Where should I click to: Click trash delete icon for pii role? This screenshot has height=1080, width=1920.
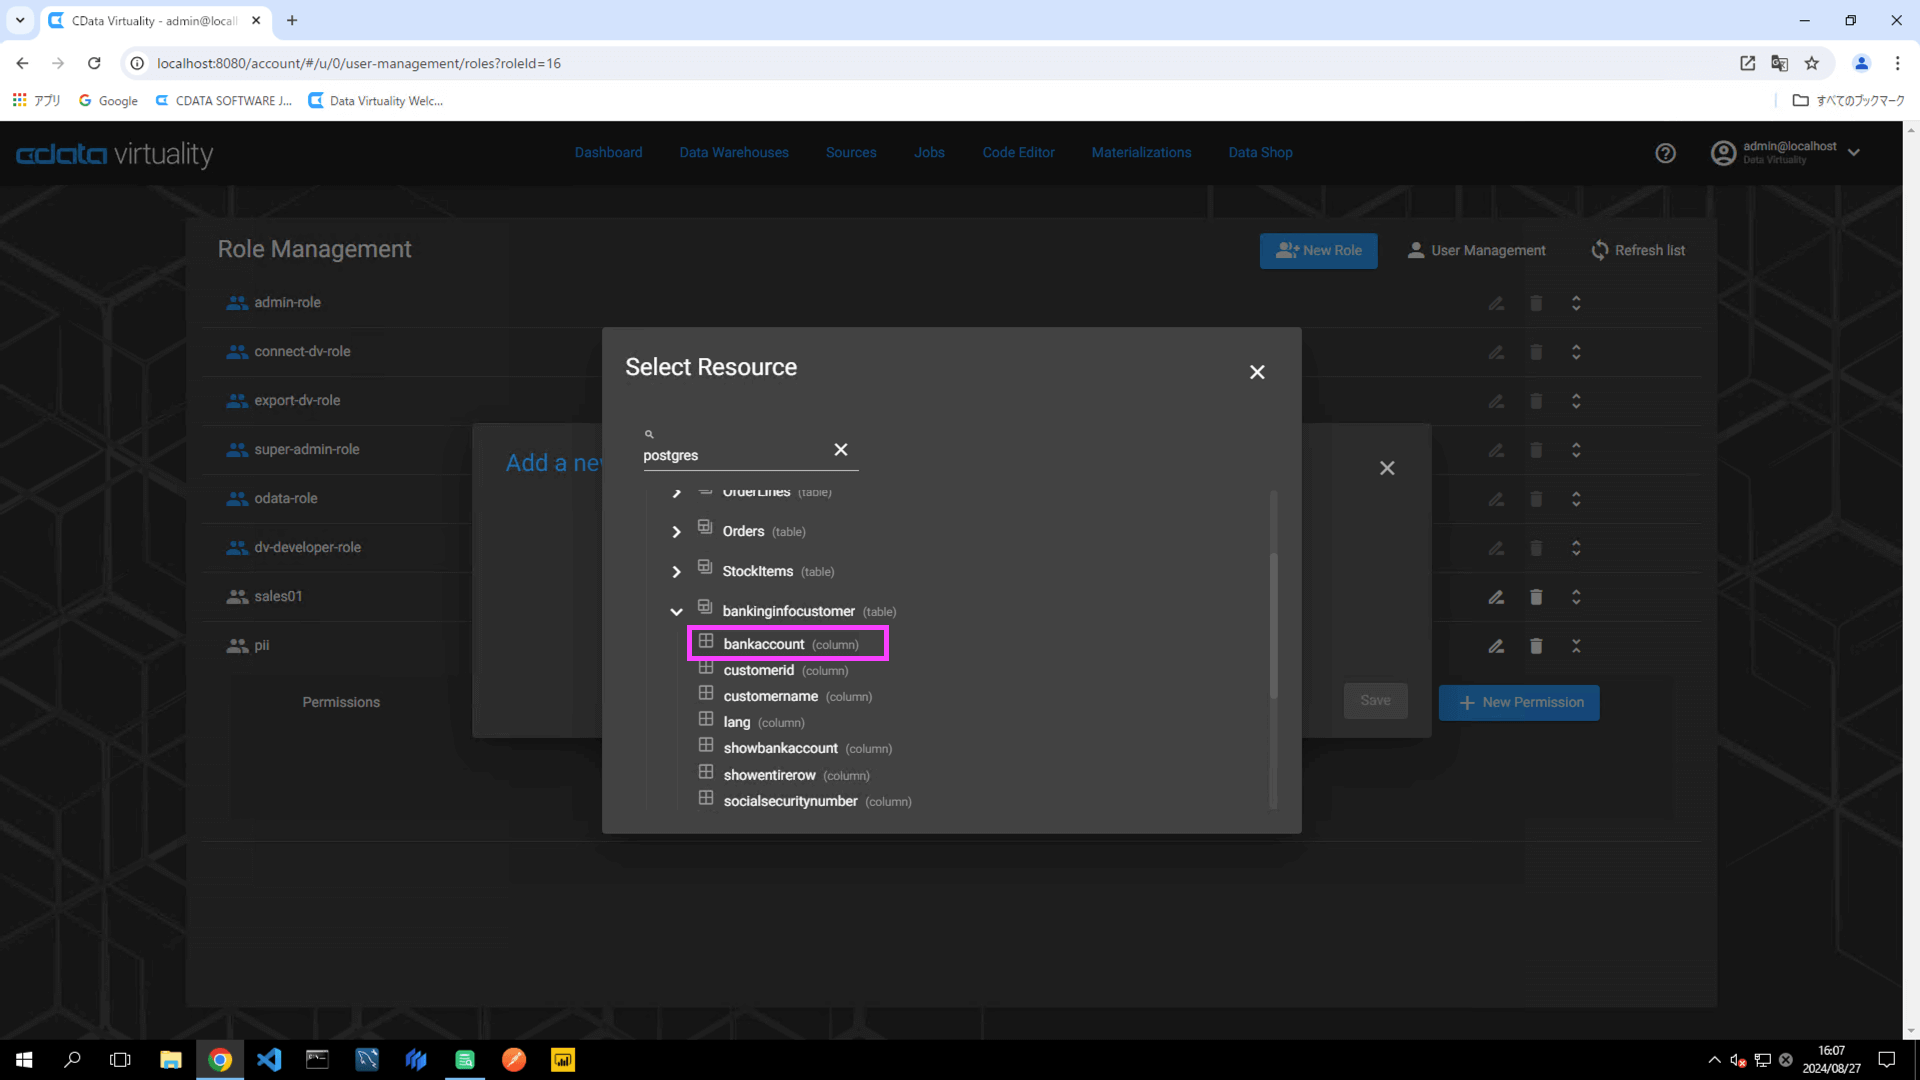click(1536, 646)
